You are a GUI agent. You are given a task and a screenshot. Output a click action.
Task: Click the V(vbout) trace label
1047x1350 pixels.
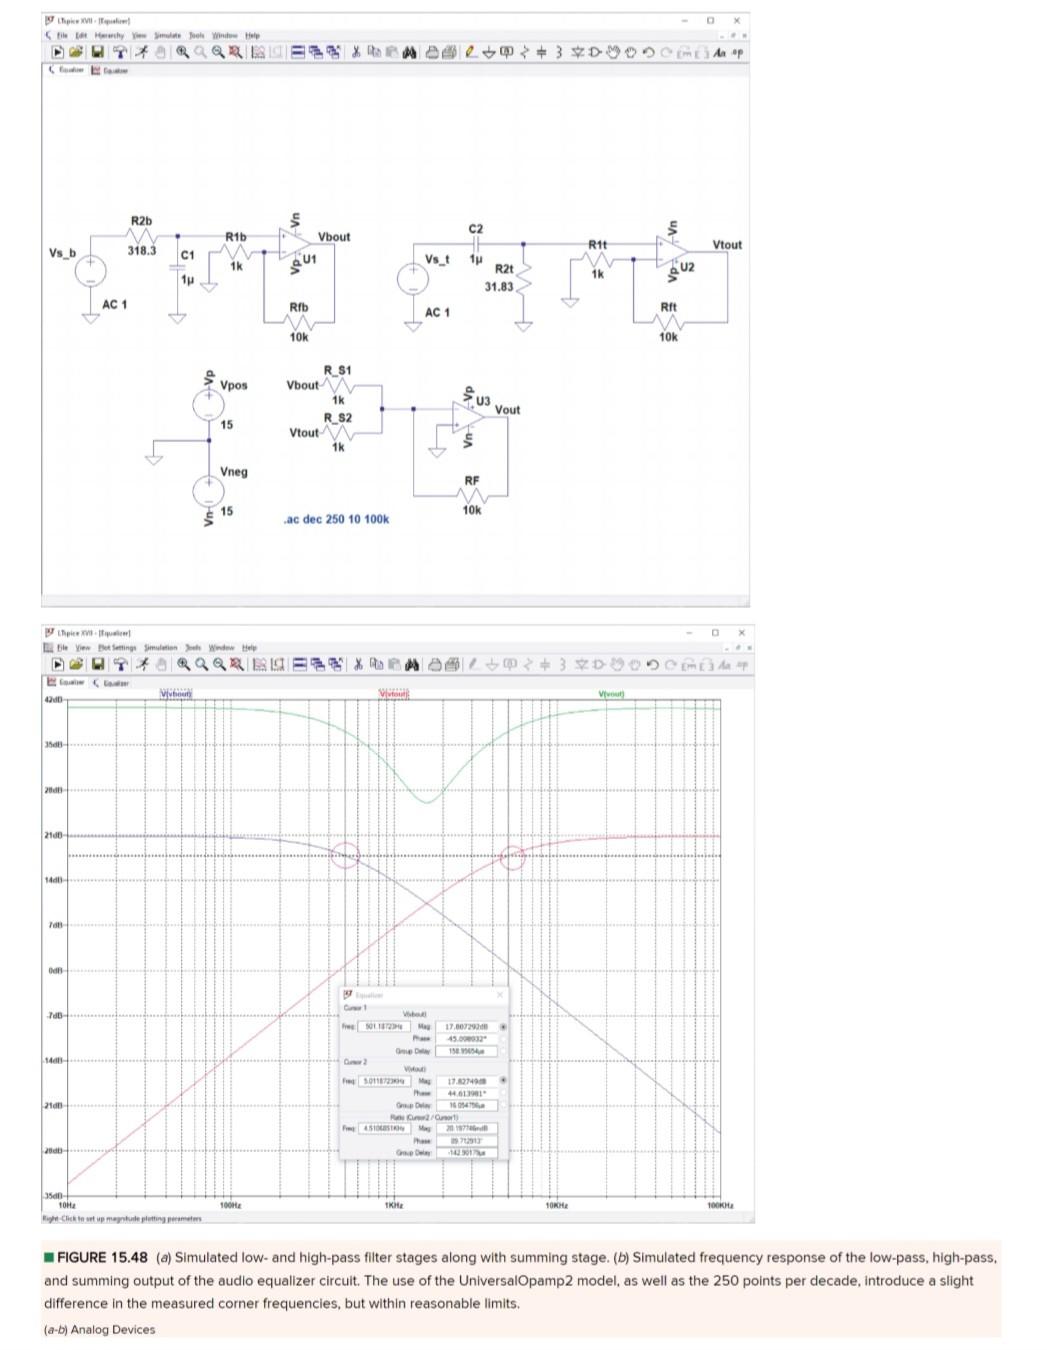click(177, 694)
